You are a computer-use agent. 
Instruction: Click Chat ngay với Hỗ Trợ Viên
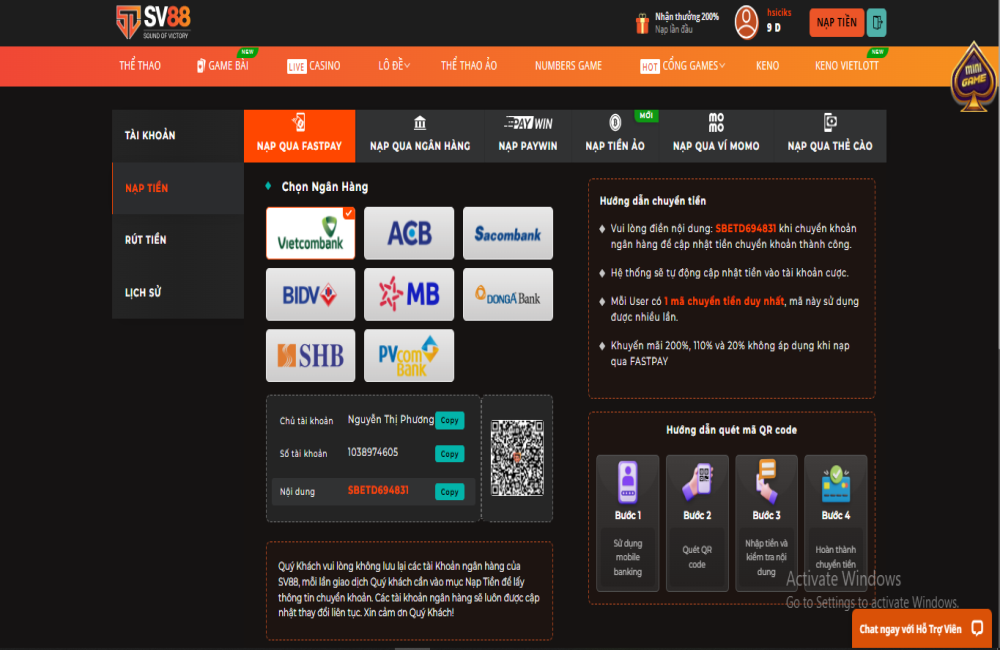click(922, 629)
